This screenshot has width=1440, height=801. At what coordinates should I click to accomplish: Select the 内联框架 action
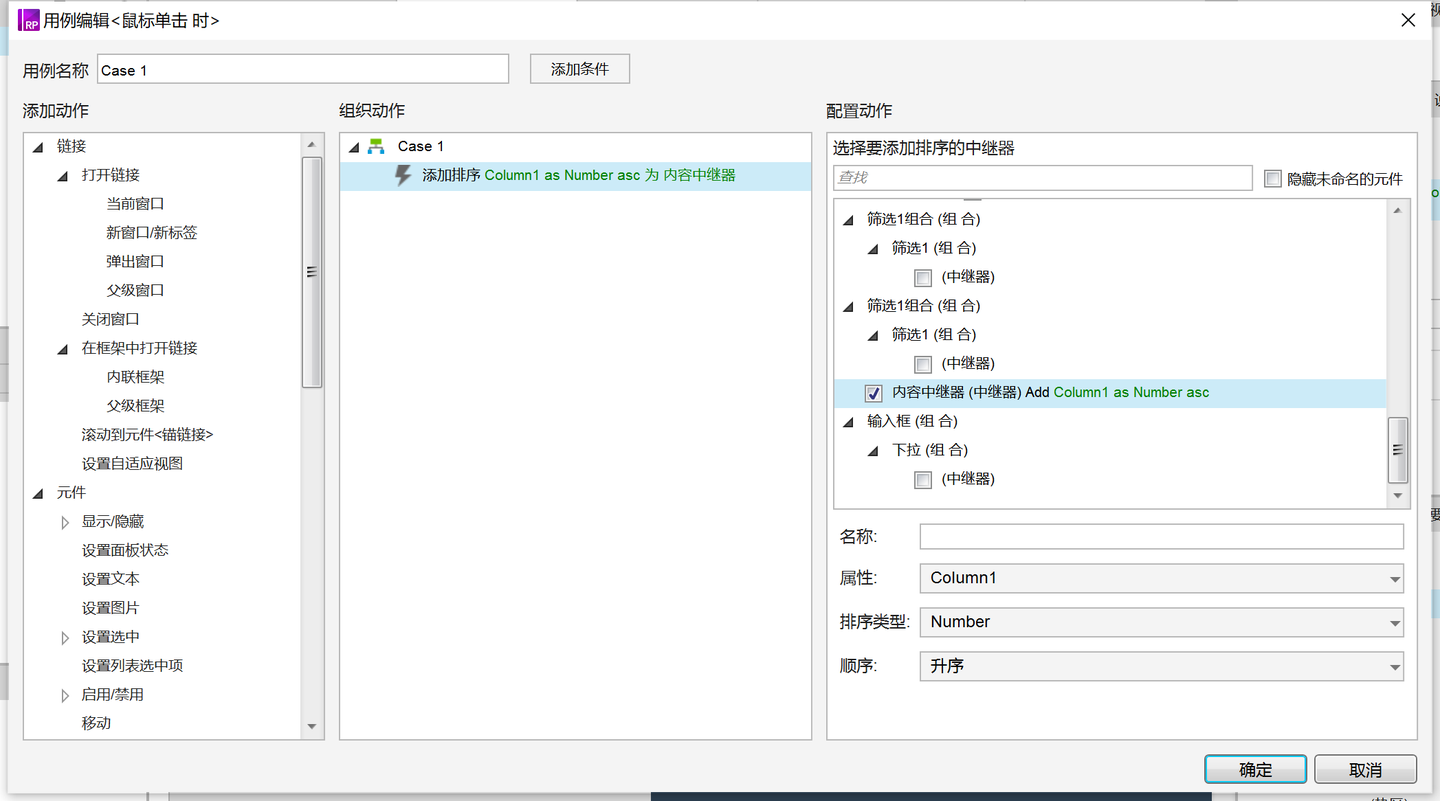click(x=135, y=378)
